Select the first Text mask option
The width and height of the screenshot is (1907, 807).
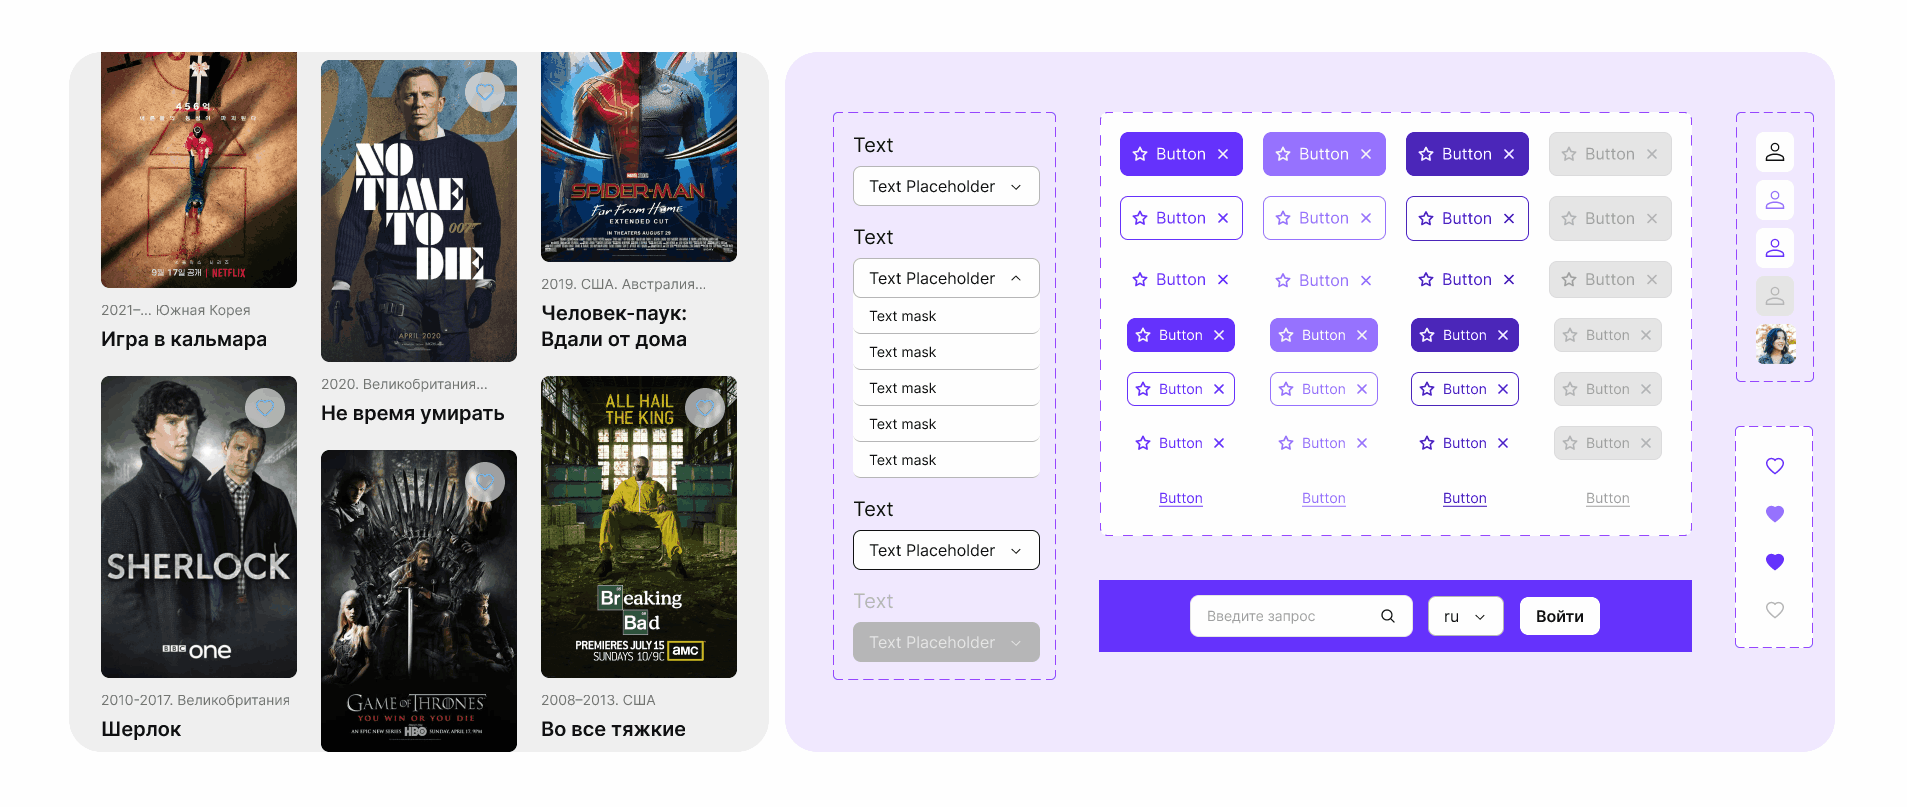point(946,316)
